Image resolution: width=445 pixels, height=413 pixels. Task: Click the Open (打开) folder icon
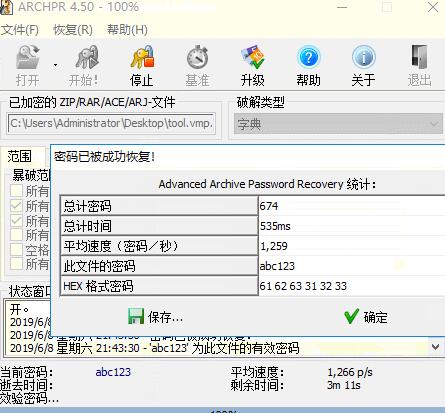tap(28, 58)
